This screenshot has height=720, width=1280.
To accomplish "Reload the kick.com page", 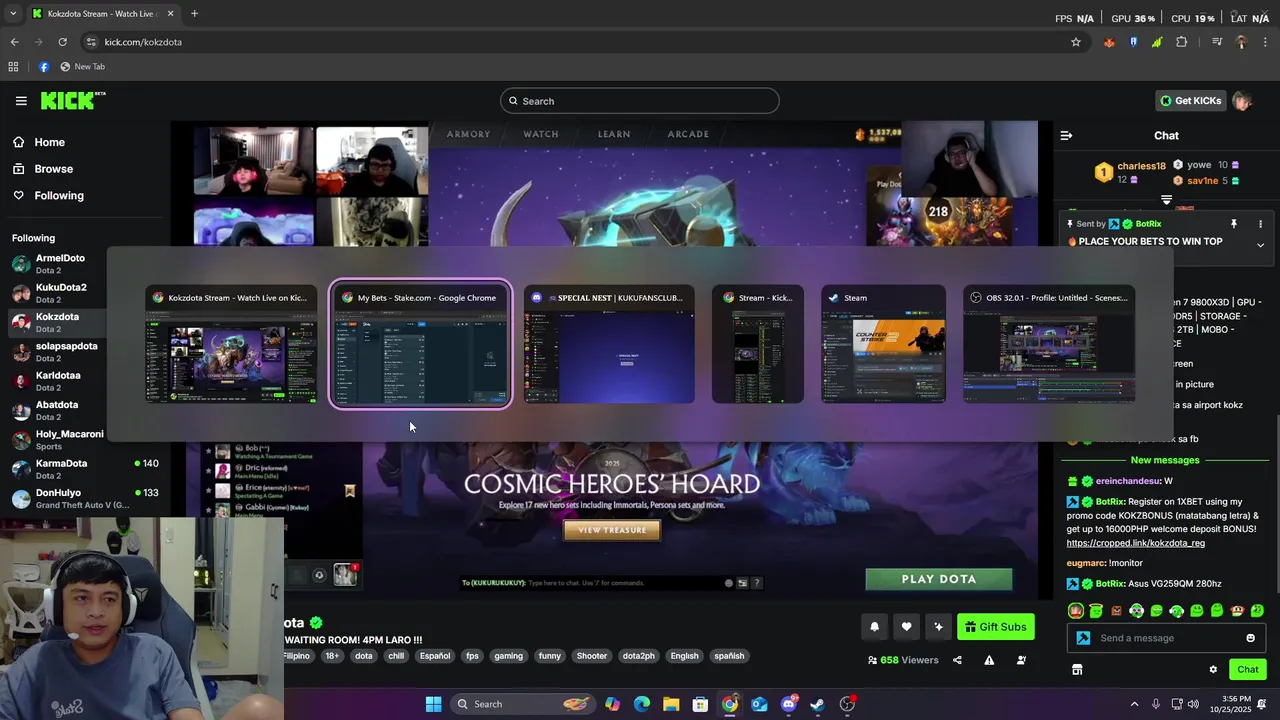I will 62,42.
